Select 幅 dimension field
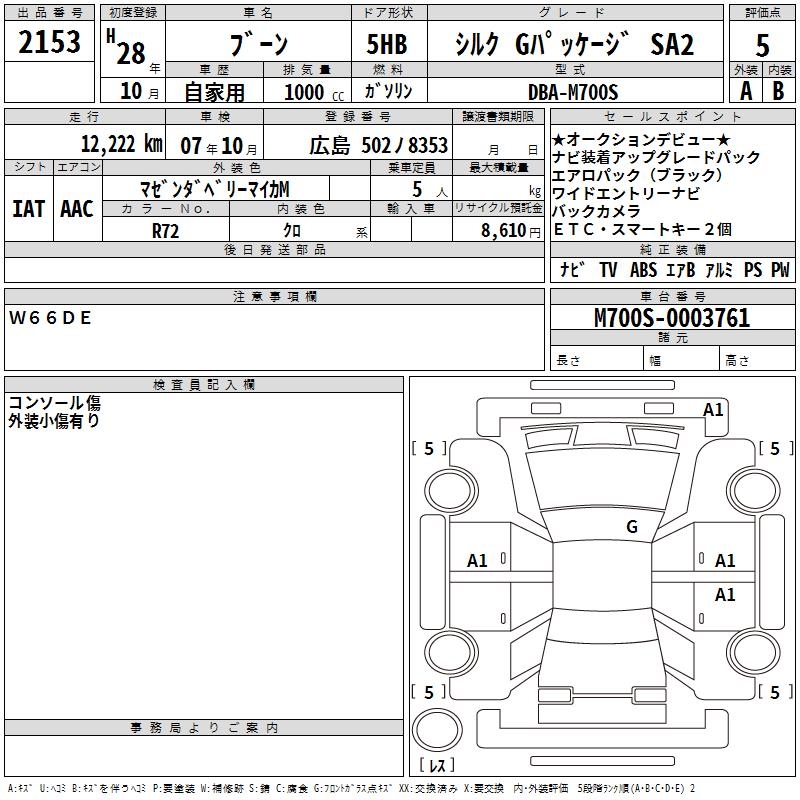The image size is (800, 800). [x=682, y=360]
